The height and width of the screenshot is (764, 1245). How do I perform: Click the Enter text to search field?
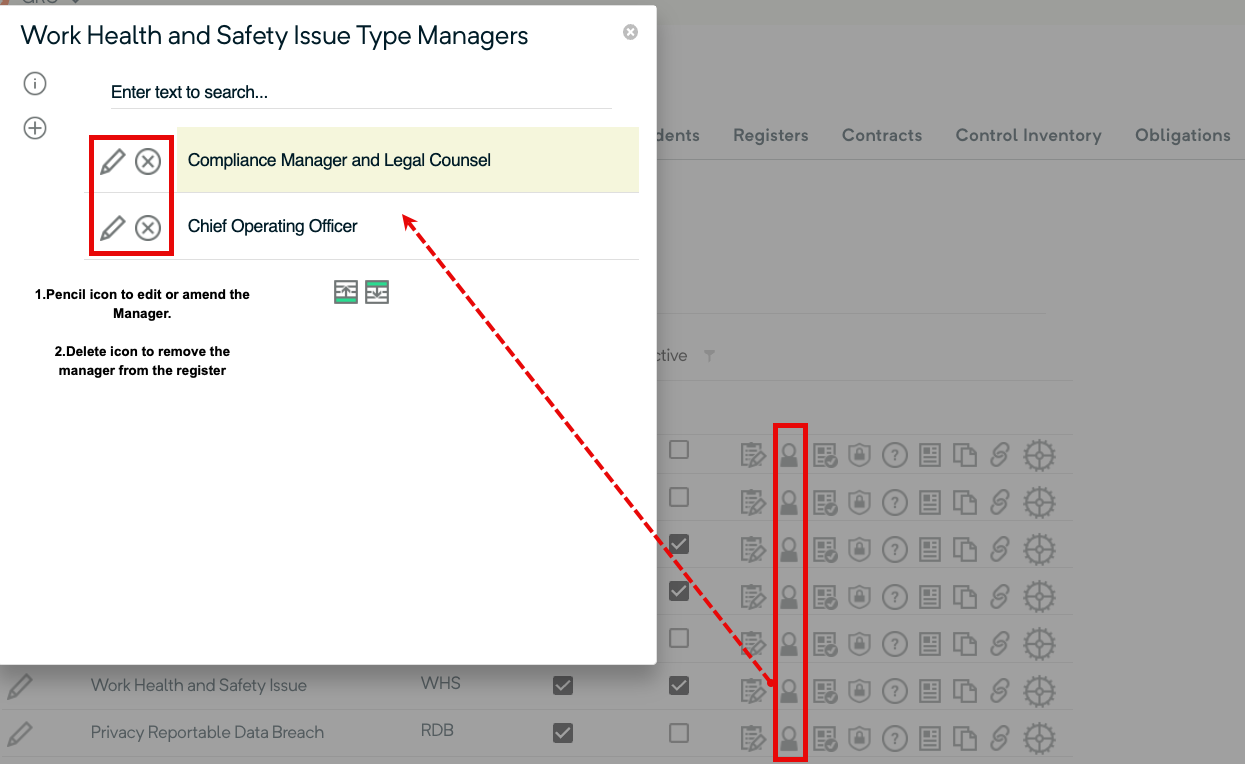360,92
